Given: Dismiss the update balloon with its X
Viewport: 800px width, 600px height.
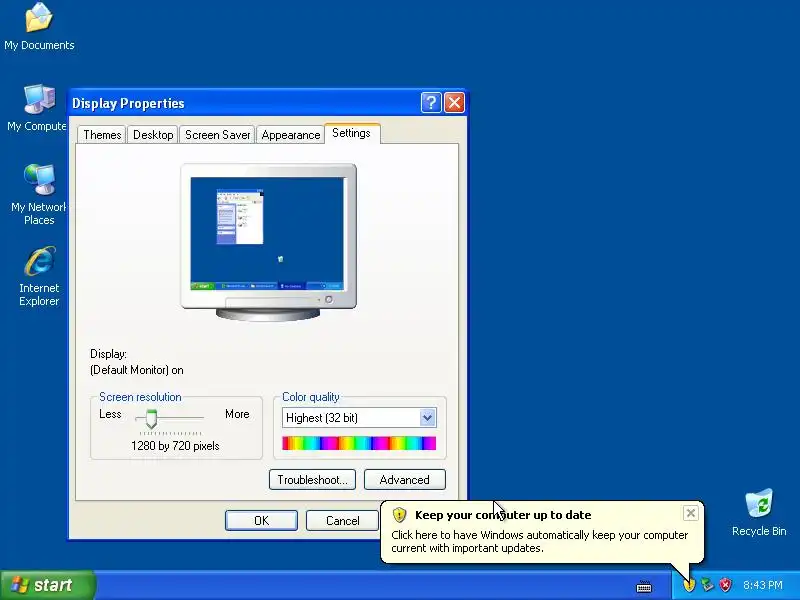Looking at the screenshot, I should [x=690, y=513].
